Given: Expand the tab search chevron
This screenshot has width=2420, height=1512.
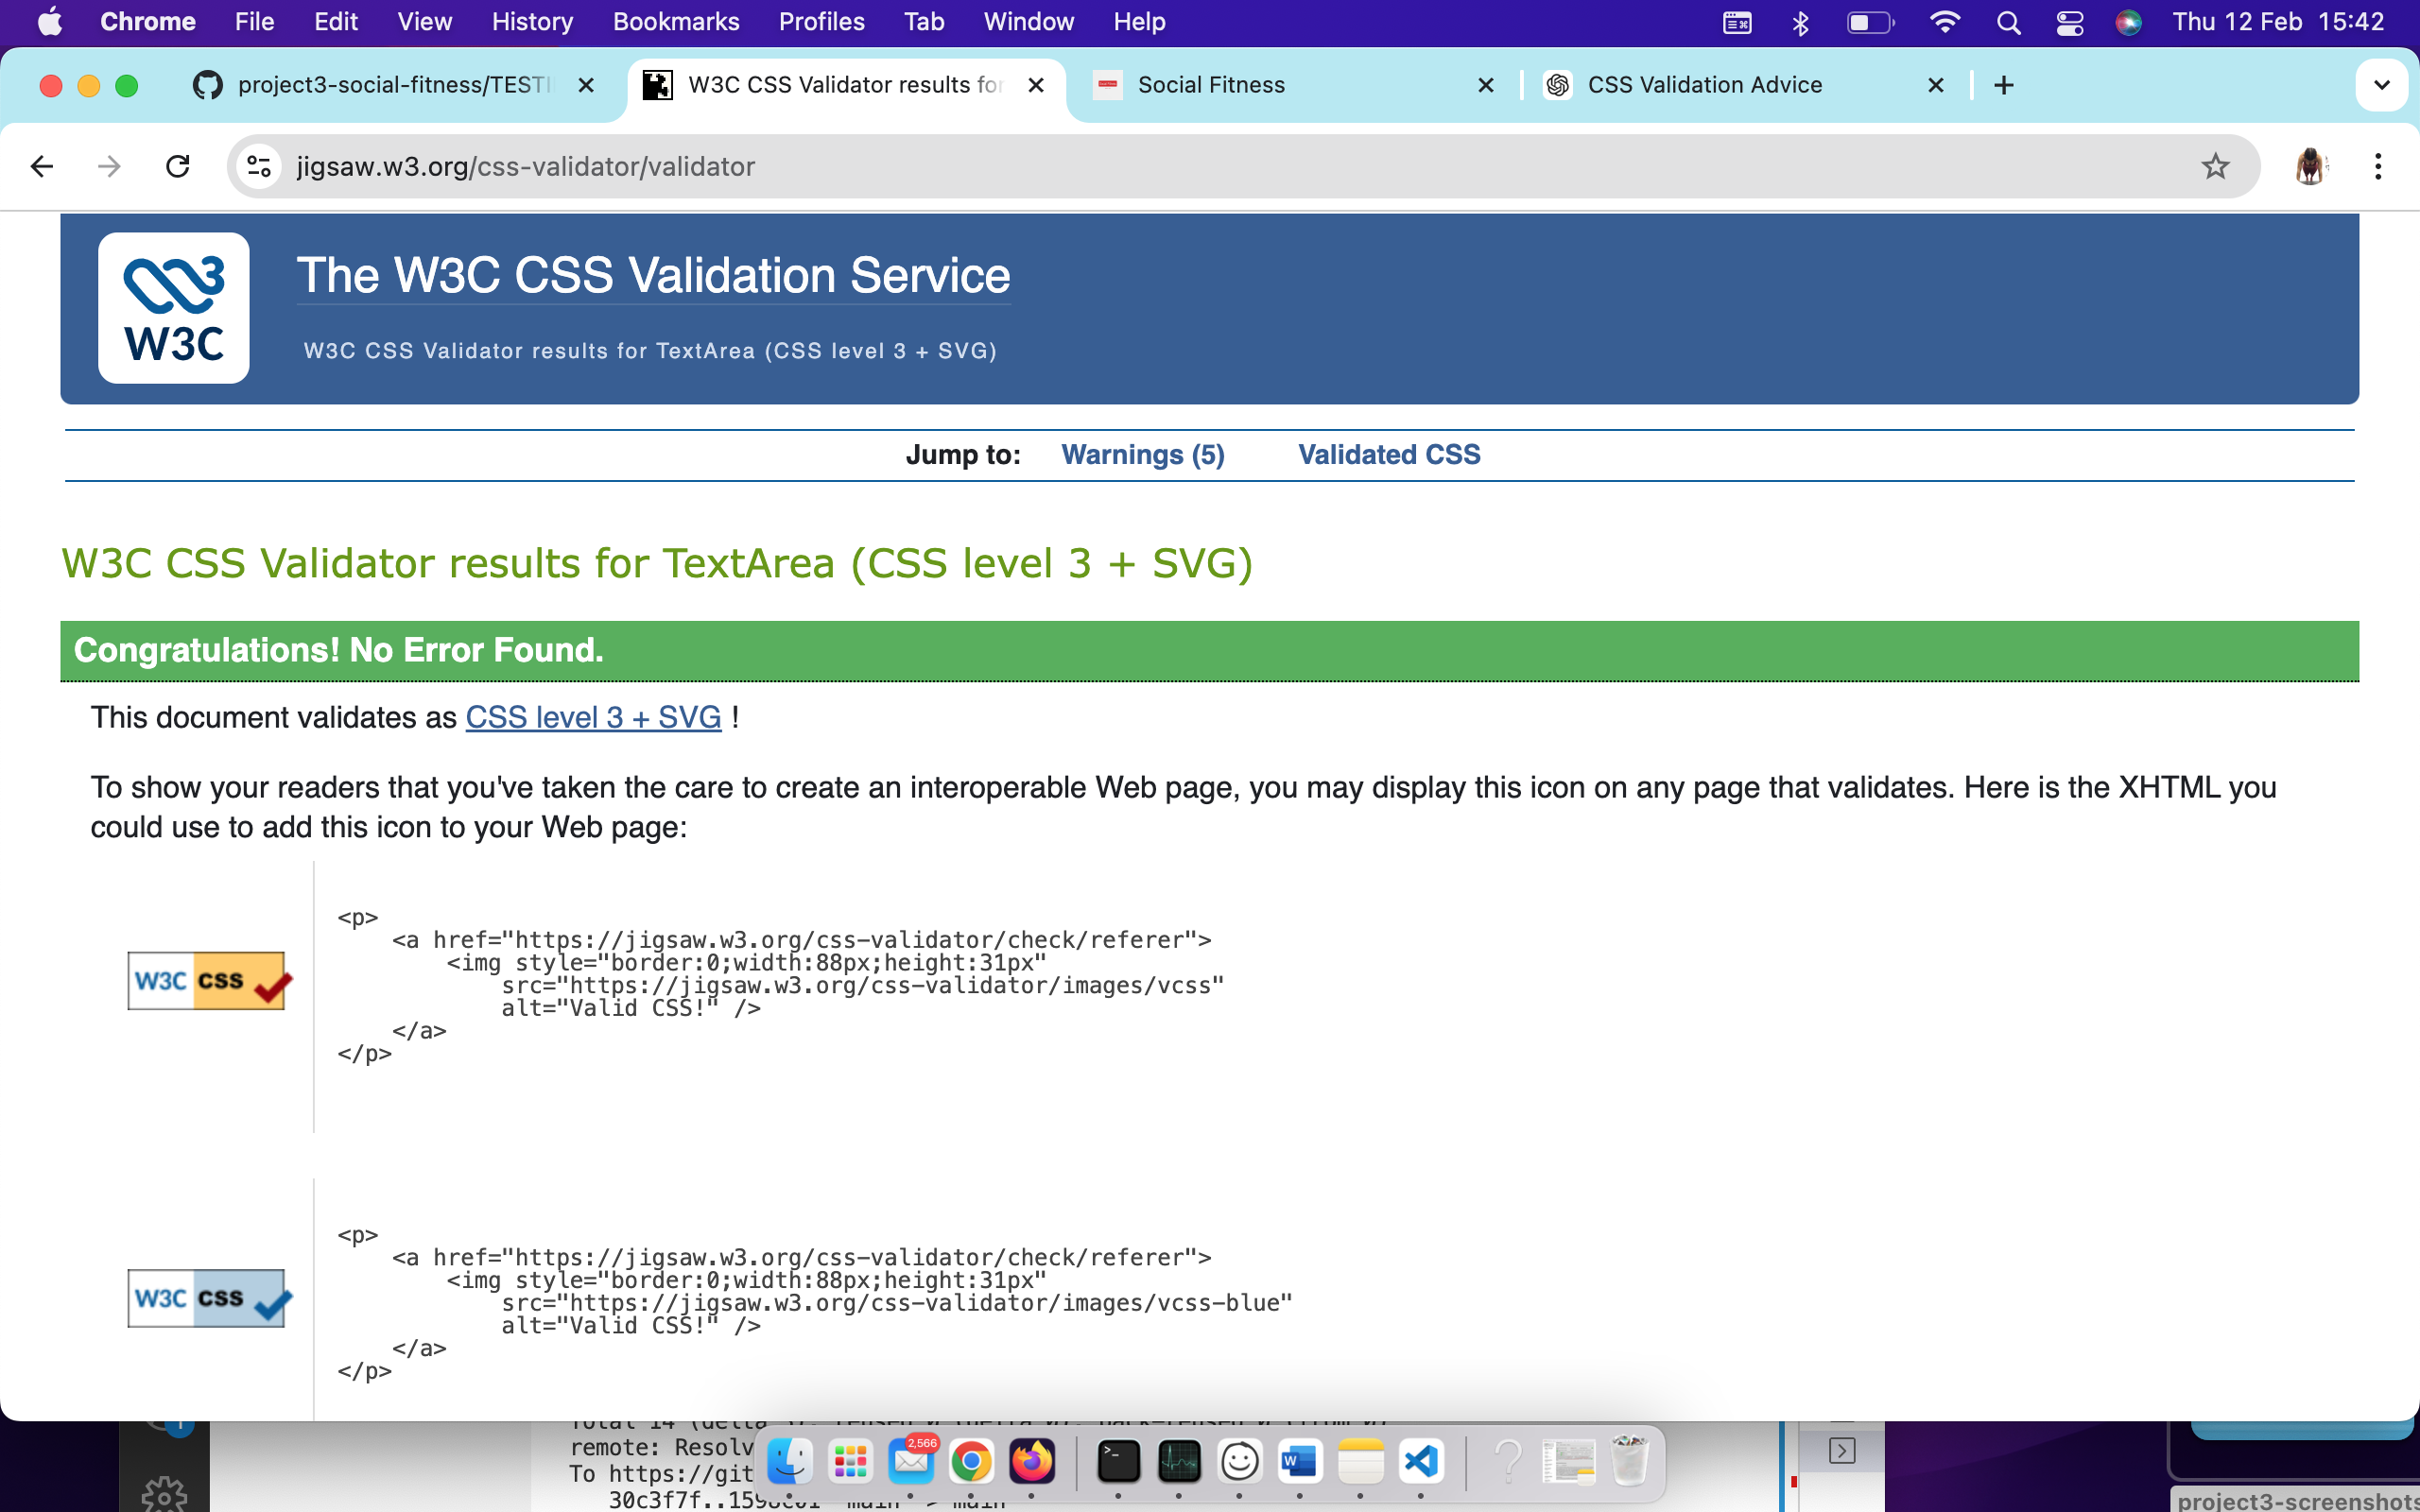Looking at the screenshot, I should point(2382,85).
